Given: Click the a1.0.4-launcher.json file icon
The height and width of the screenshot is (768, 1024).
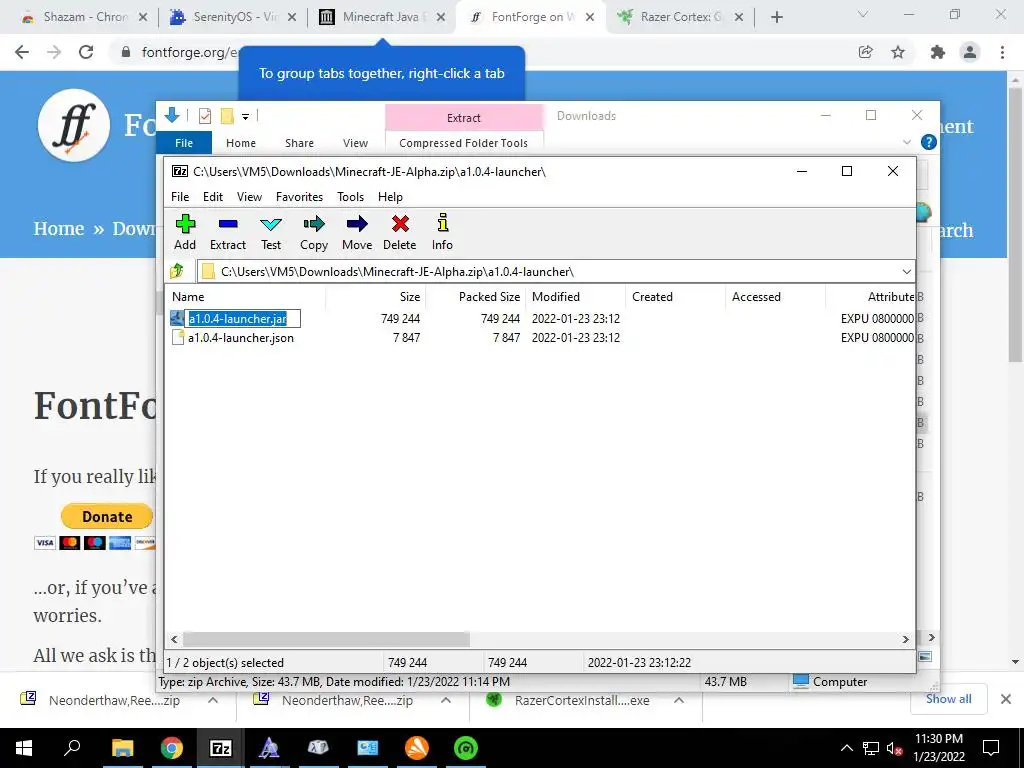Looking at the screenshot, I should coord(177,337).
